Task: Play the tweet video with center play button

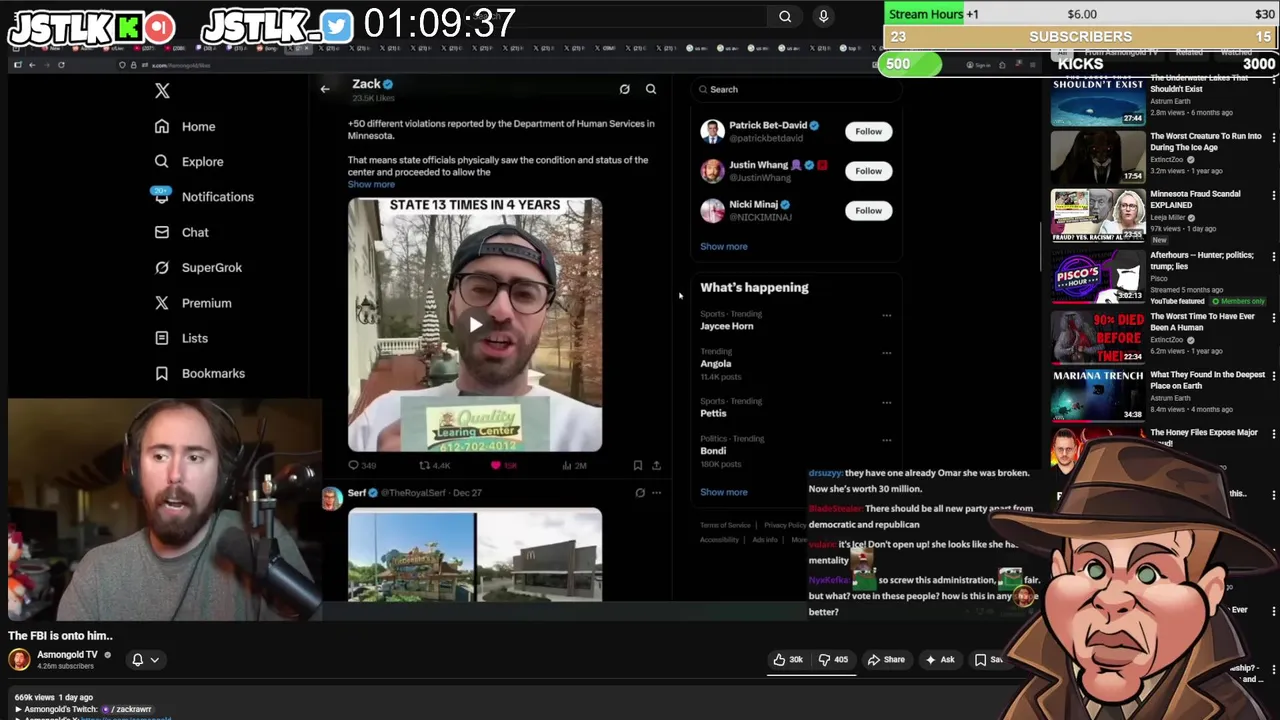Action: 475,324
